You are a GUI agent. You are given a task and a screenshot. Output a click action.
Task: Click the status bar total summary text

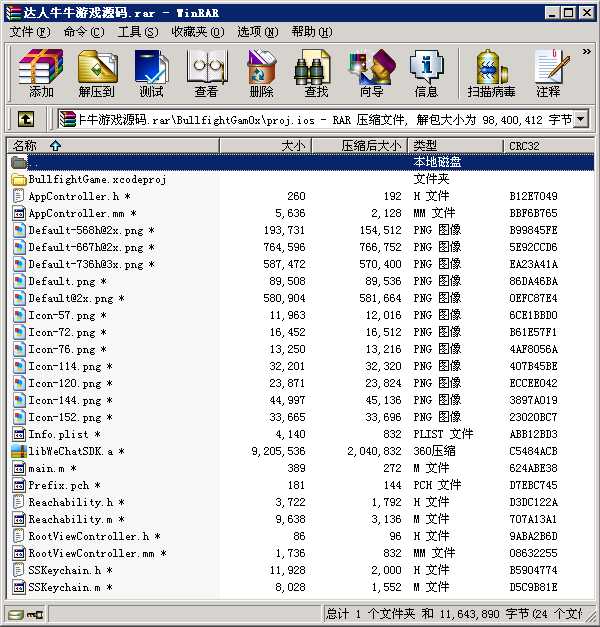click(x=454, y=614)
